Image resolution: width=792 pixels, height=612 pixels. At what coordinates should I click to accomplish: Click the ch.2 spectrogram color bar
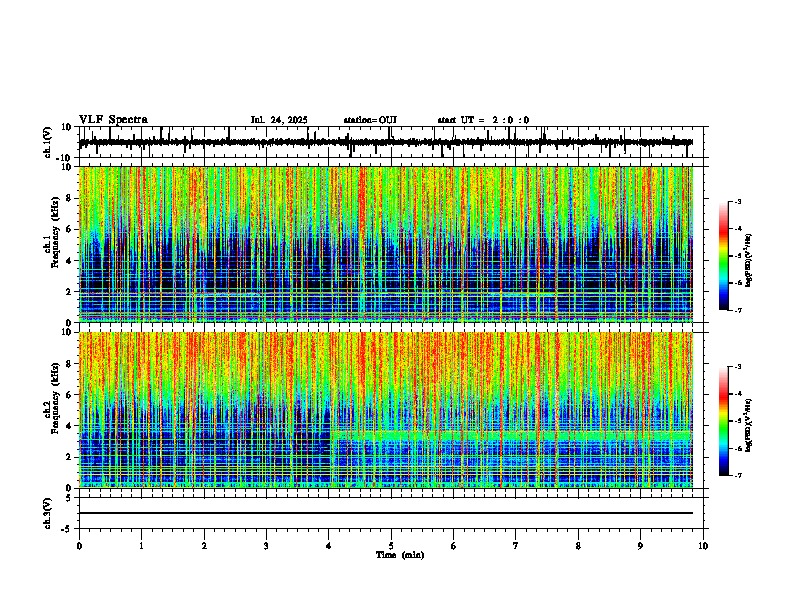723,421
